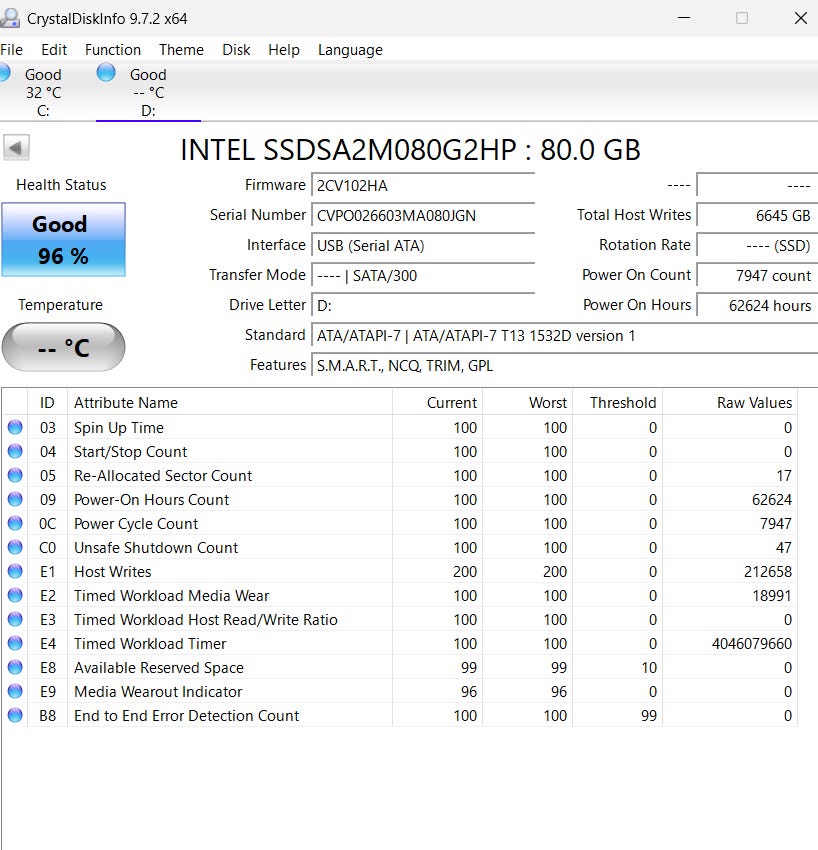Select the D: drive tab

pos(148,91)
